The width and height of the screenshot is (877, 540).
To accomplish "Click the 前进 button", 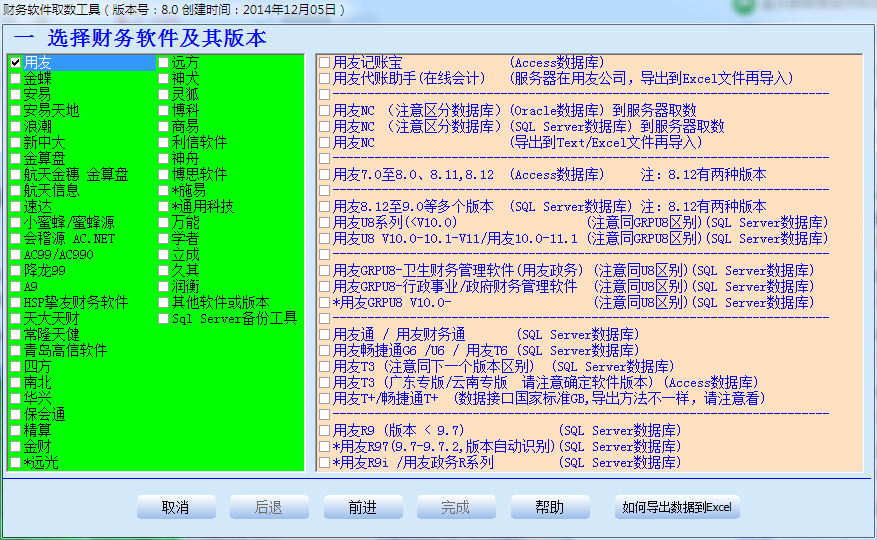I will 363,507.
